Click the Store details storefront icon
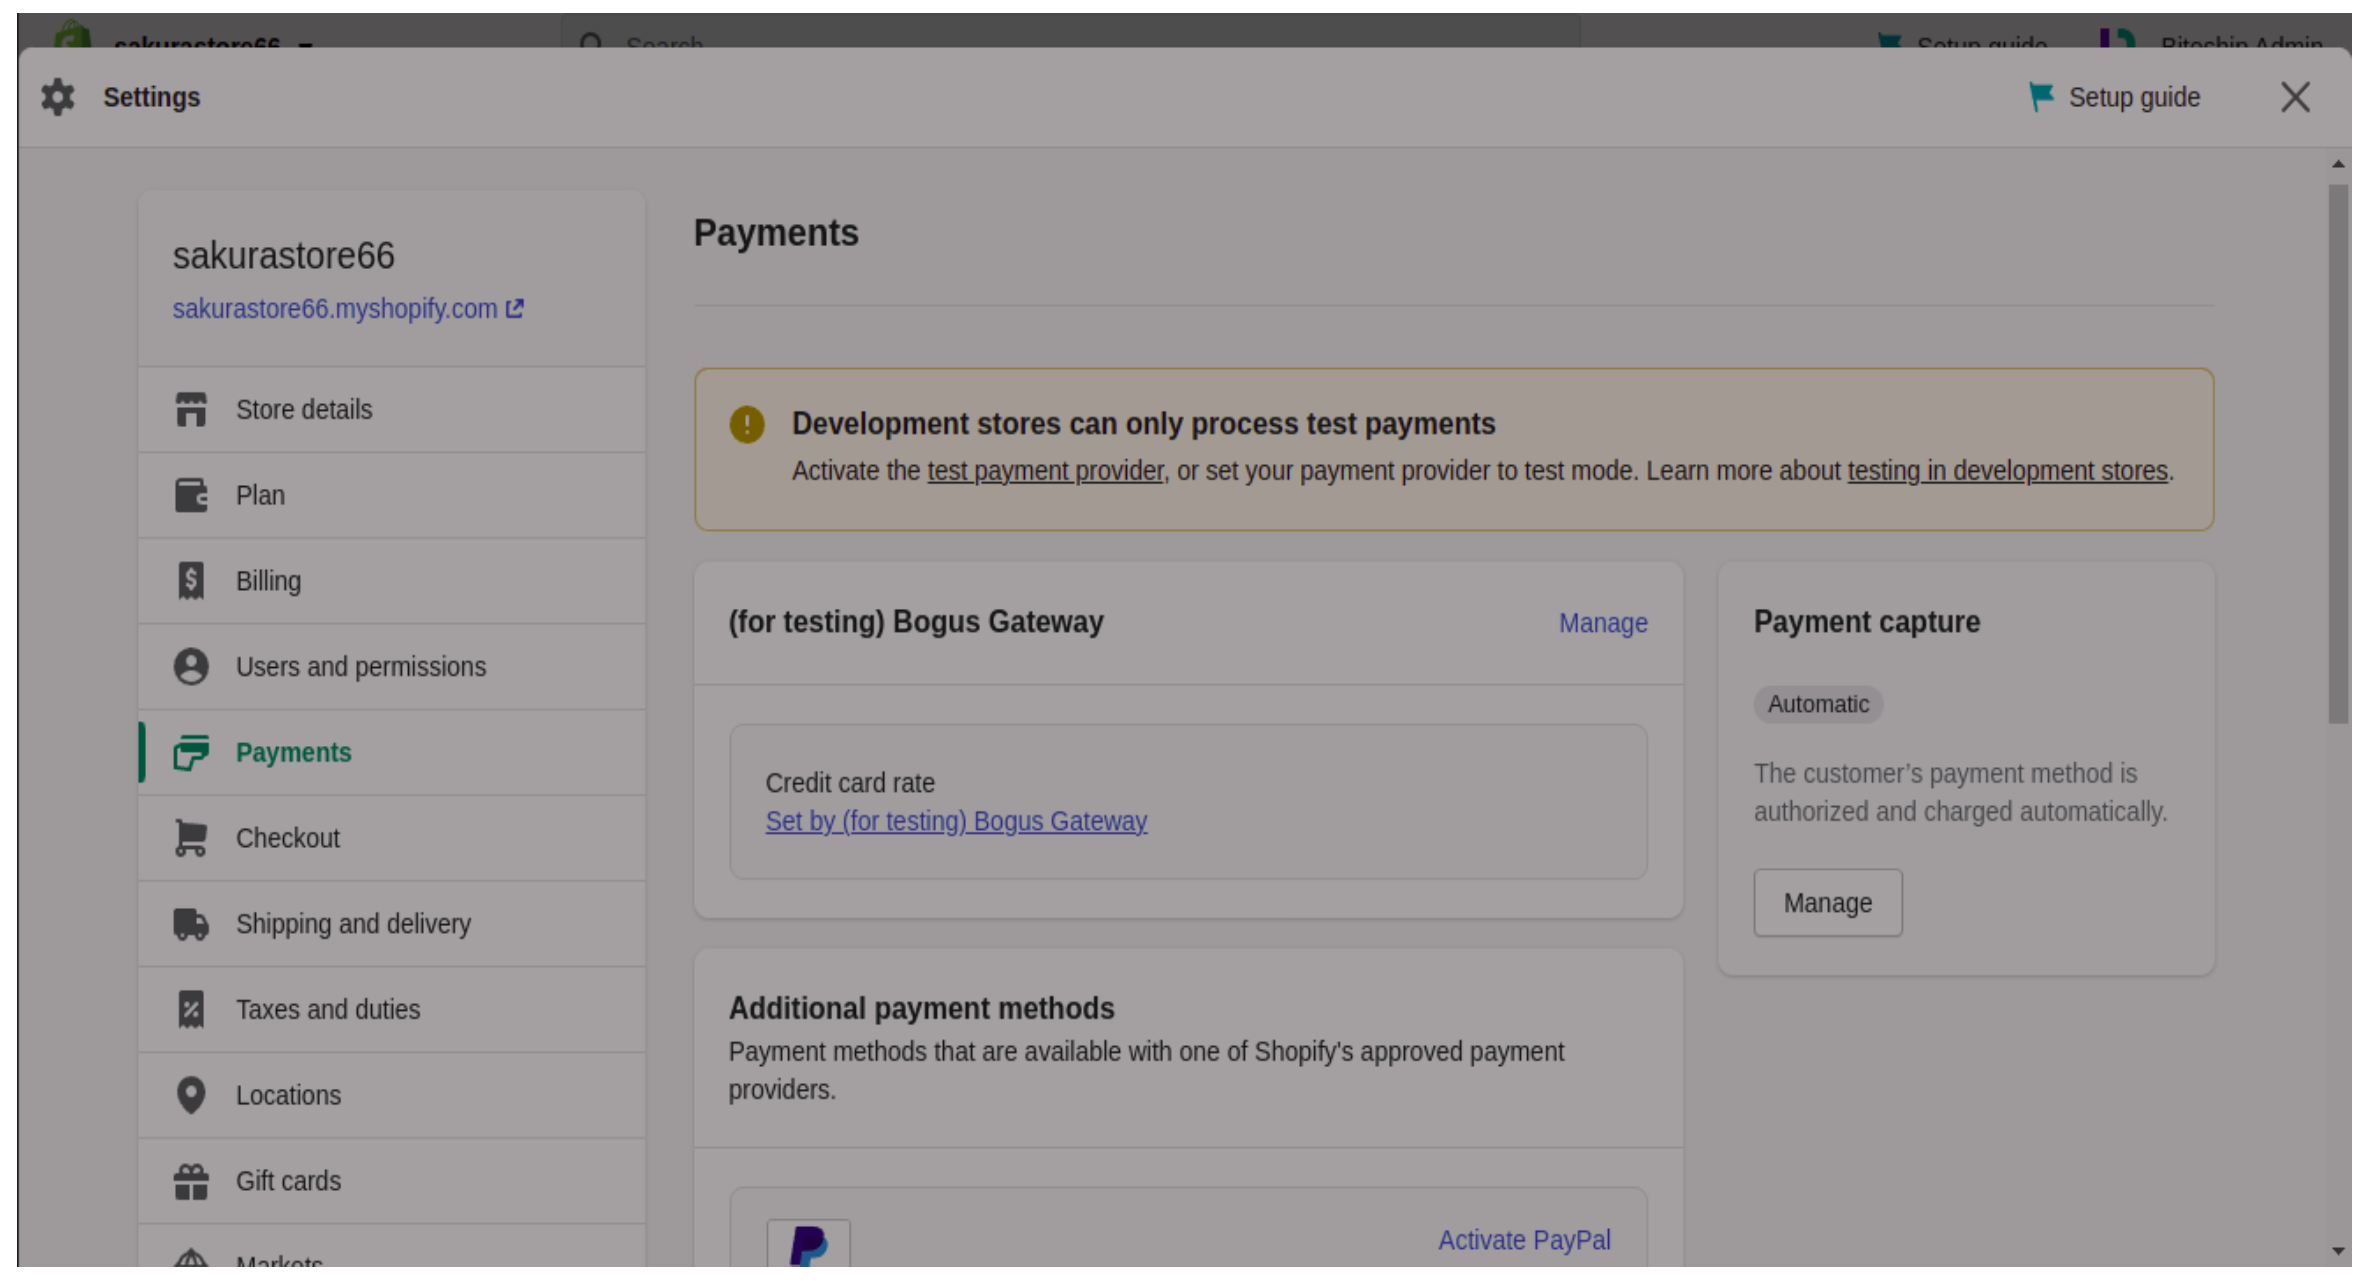Screen dimensions: 2372x1282 (x=191, y=410)
